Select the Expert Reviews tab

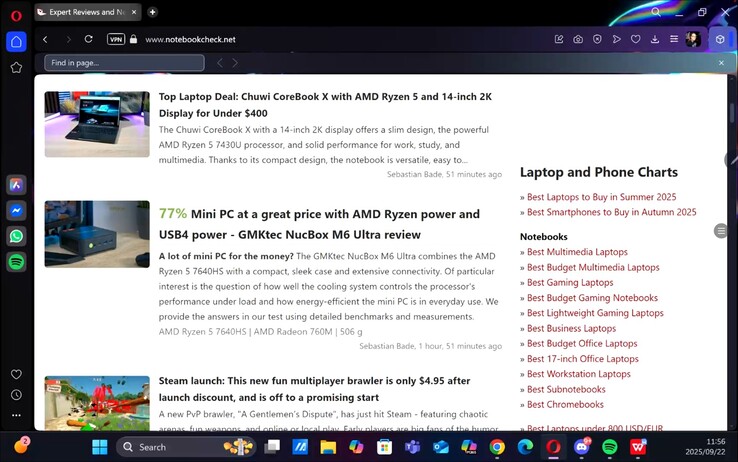click(87, 12)
